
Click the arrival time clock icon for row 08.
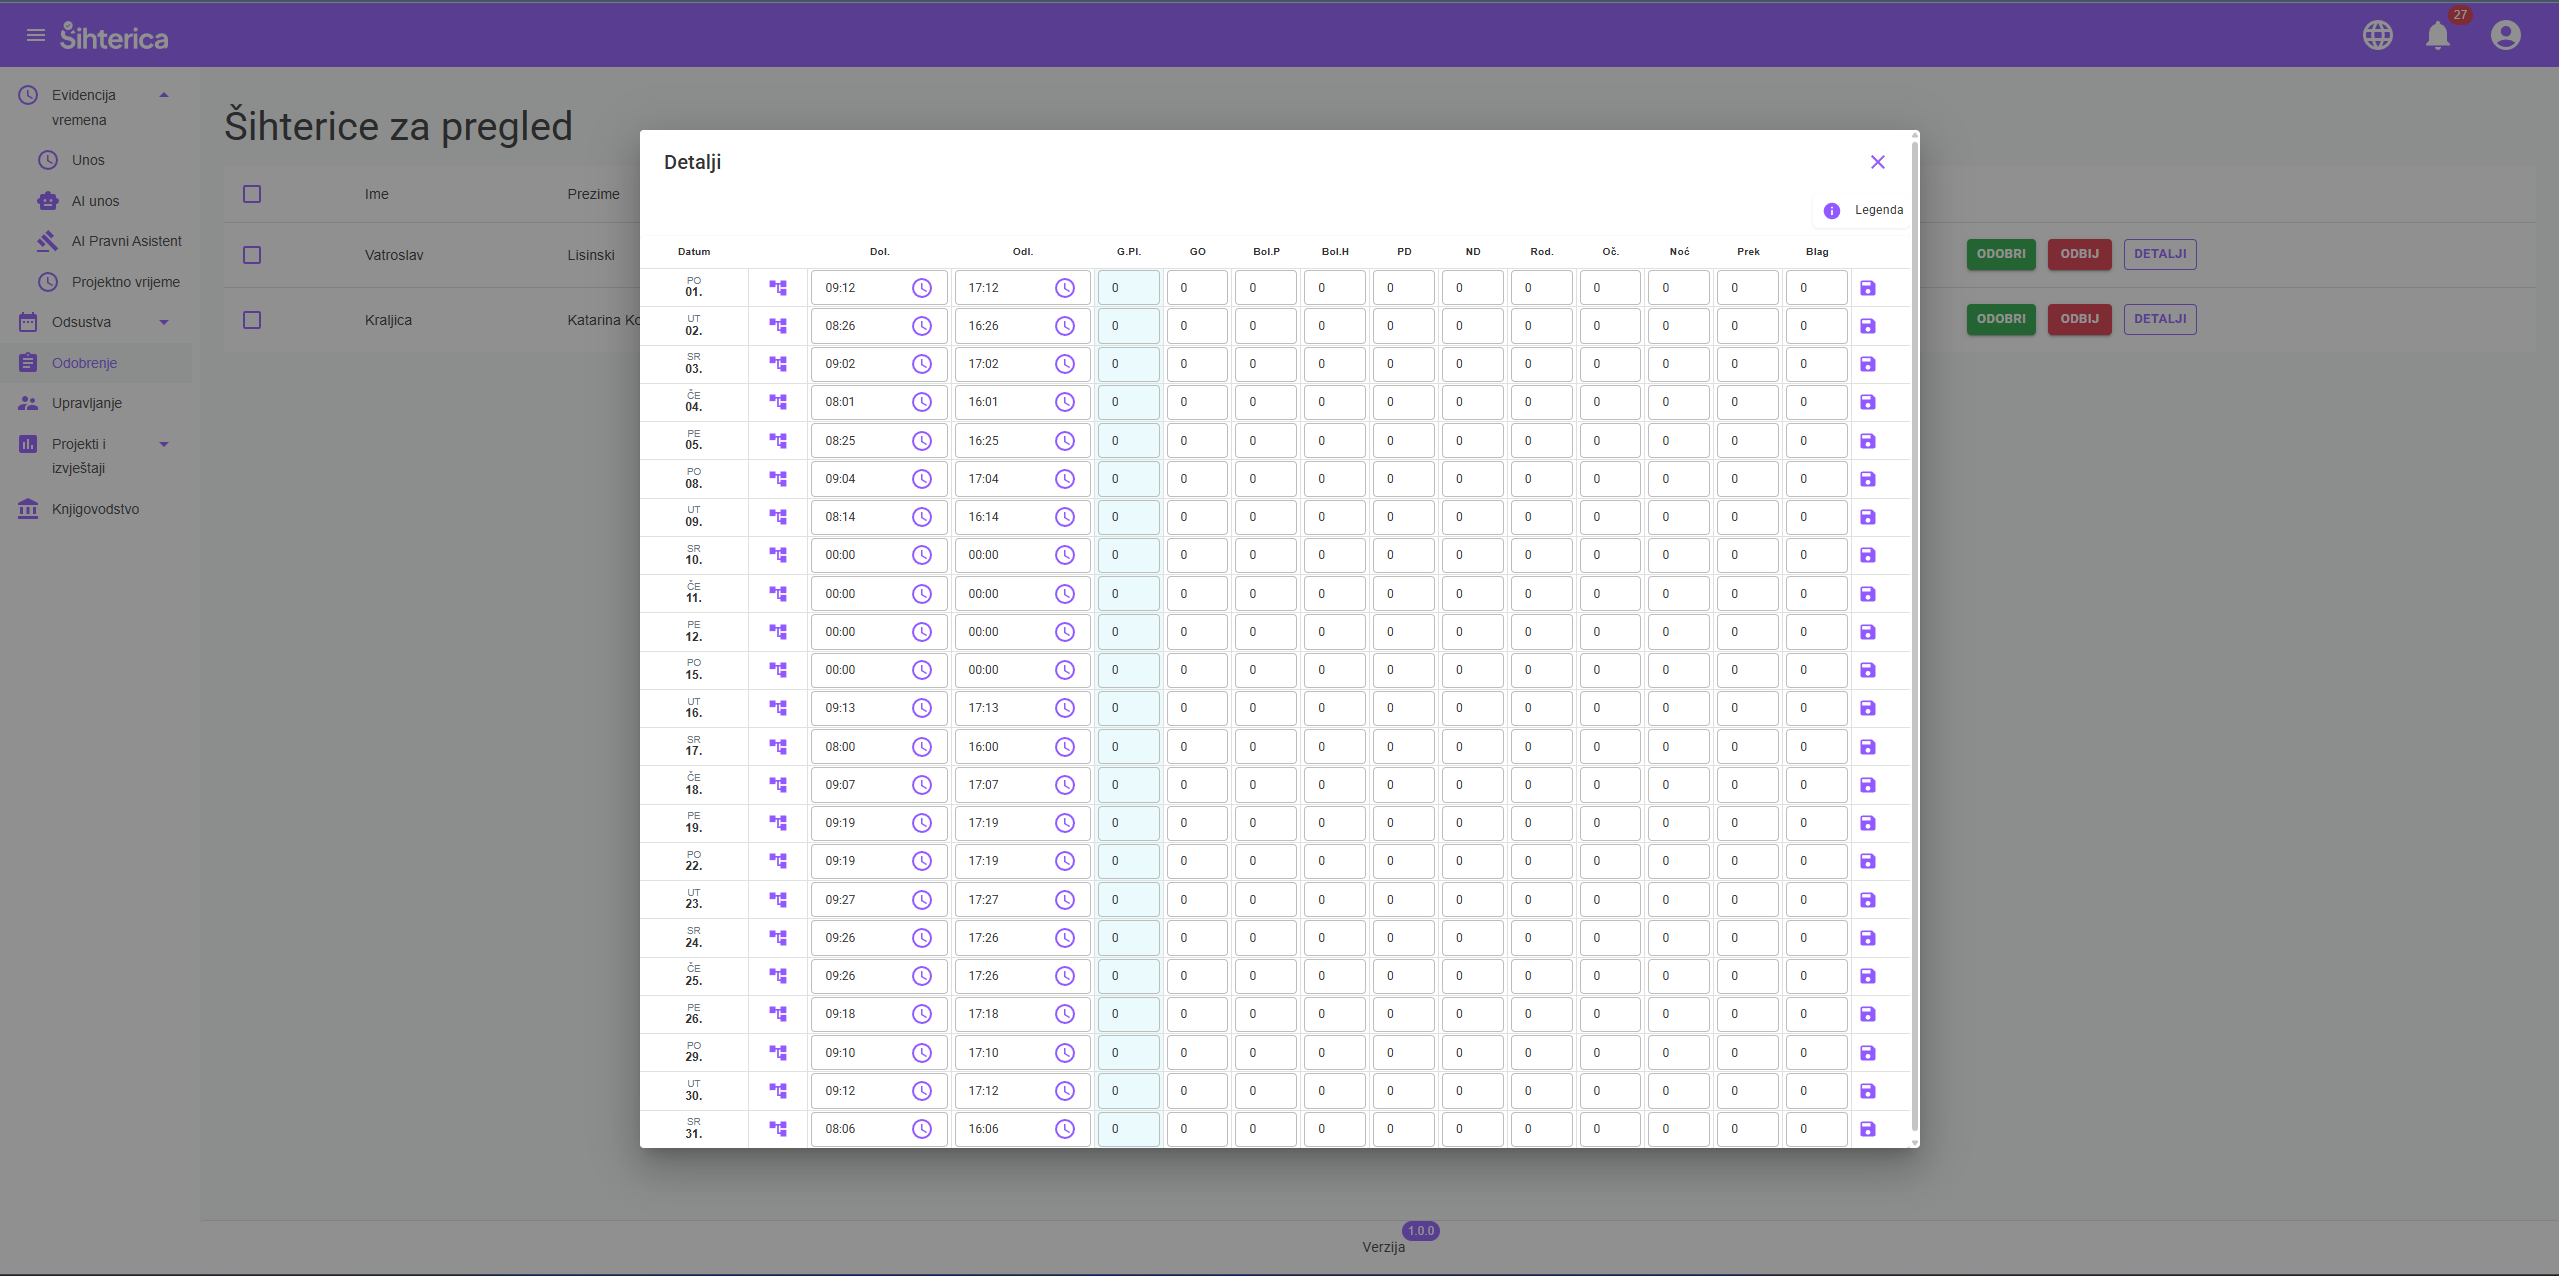pos(921,479)
